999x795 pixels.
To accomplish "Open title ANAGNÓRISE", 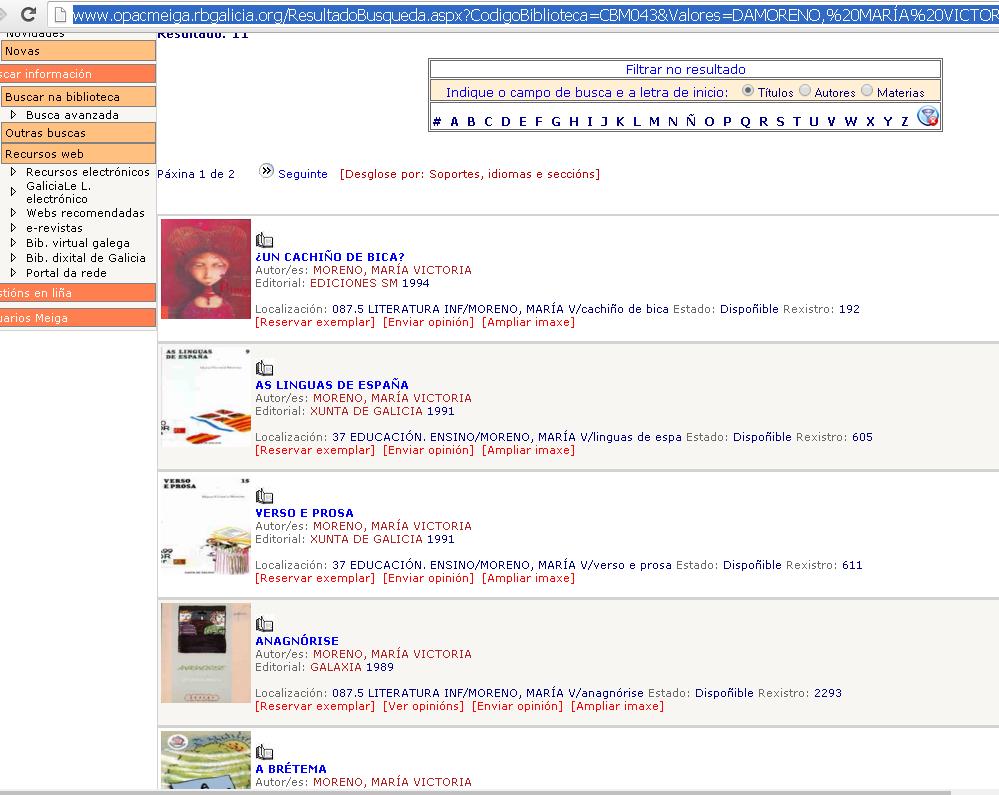I will [x=297, y=641].
